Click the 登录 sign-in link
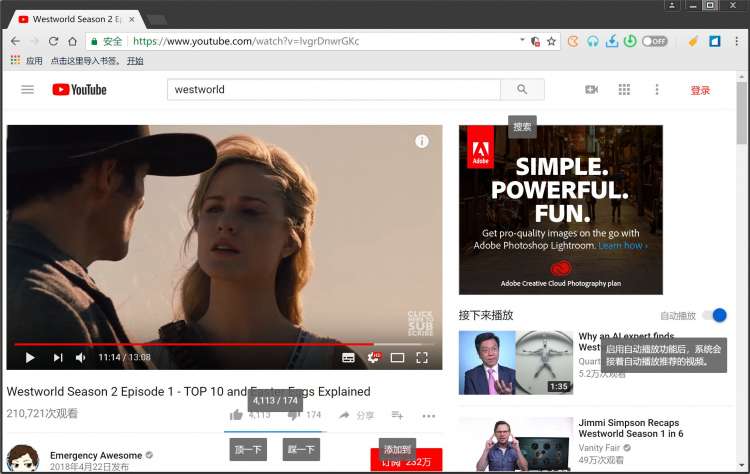The width and height of the screenshot is (750, 474). click(700, 90)
